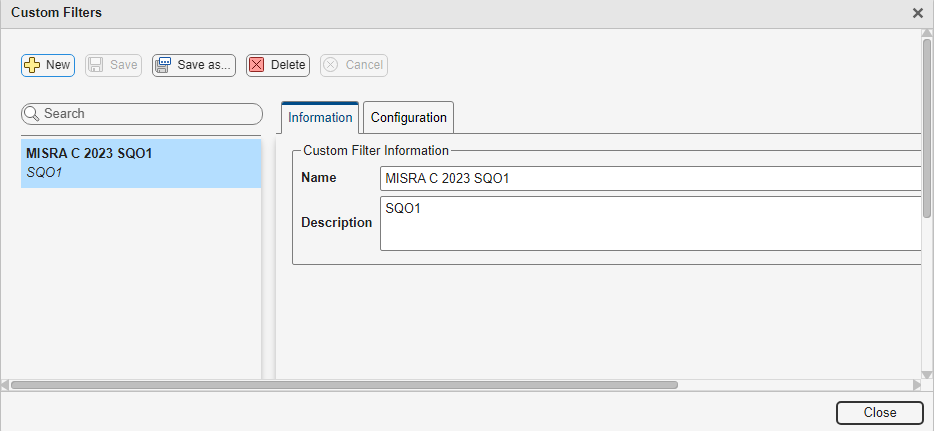The width and height of the screenshot is (934, 431).
Task: Click the vertical scrollbar down arrow
Action: point(927,374)
